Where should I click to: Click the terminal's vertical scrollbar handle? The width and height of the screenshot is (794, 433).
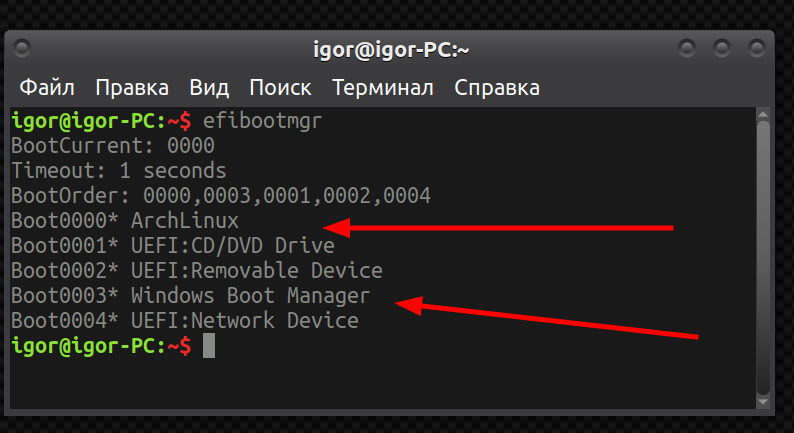[764, 255]
